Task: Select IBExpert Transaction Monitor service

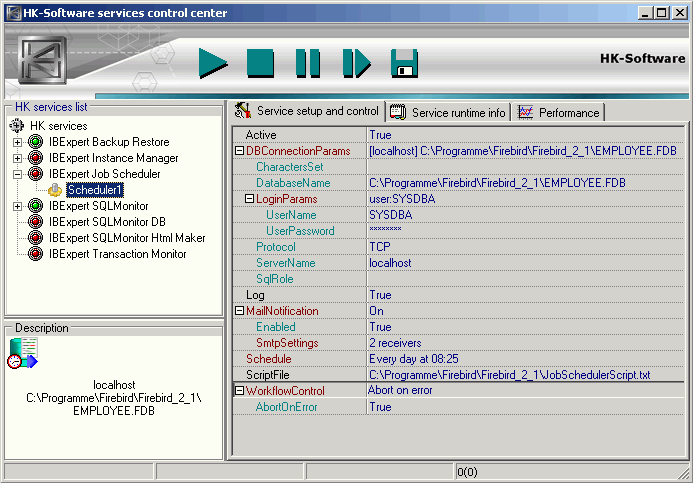Action: 118,254
